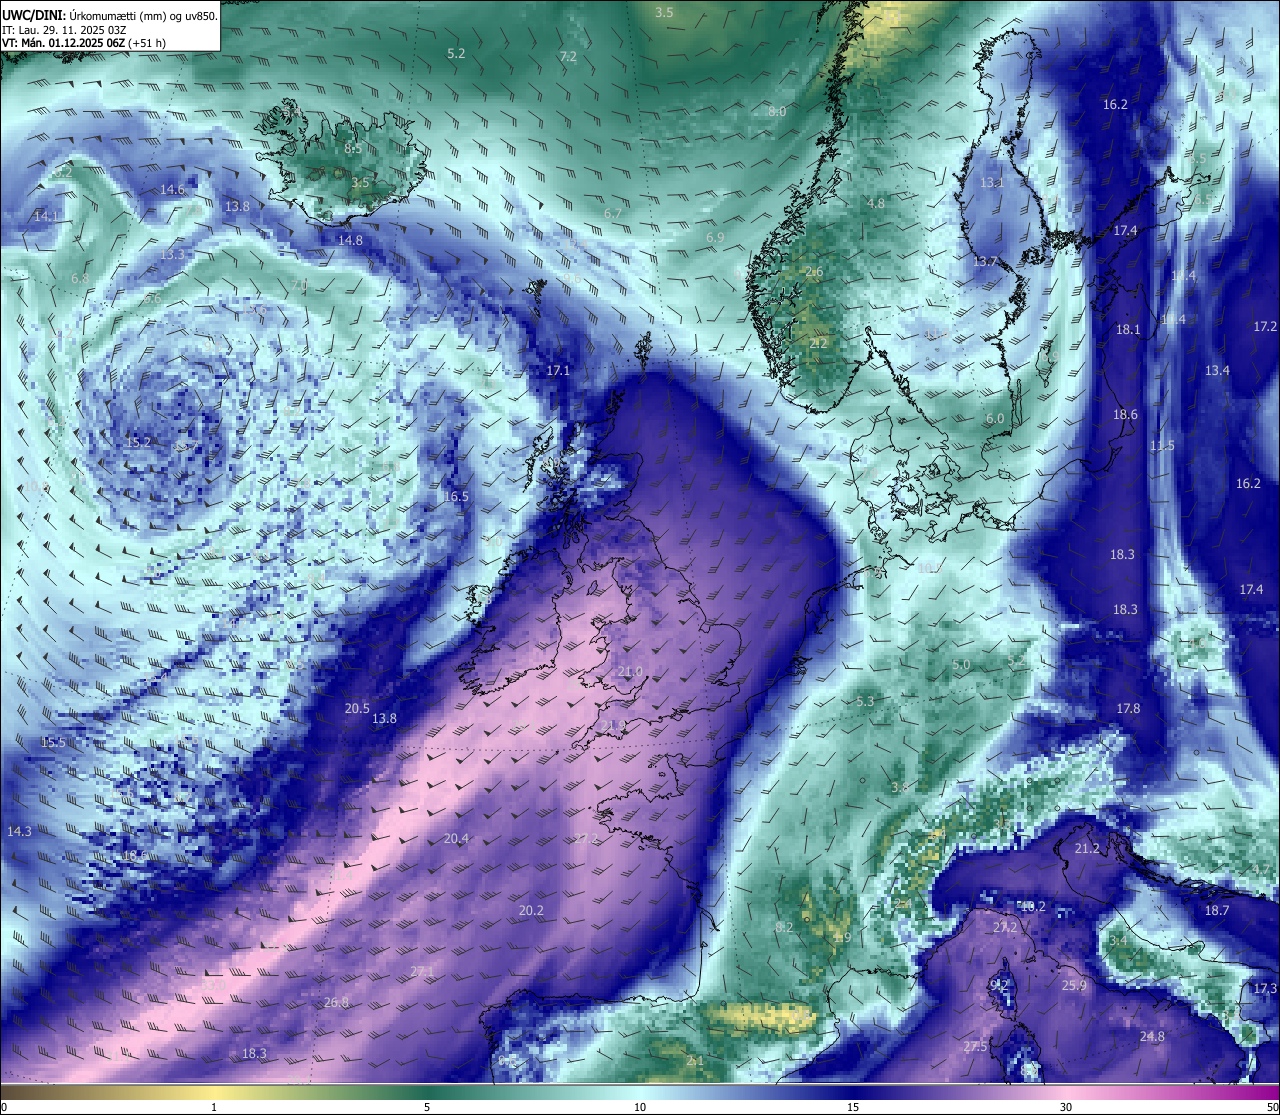Click the 18.6 value in dark blue band
This screenshot has width=1280, height=1115.
(1125, 414)
